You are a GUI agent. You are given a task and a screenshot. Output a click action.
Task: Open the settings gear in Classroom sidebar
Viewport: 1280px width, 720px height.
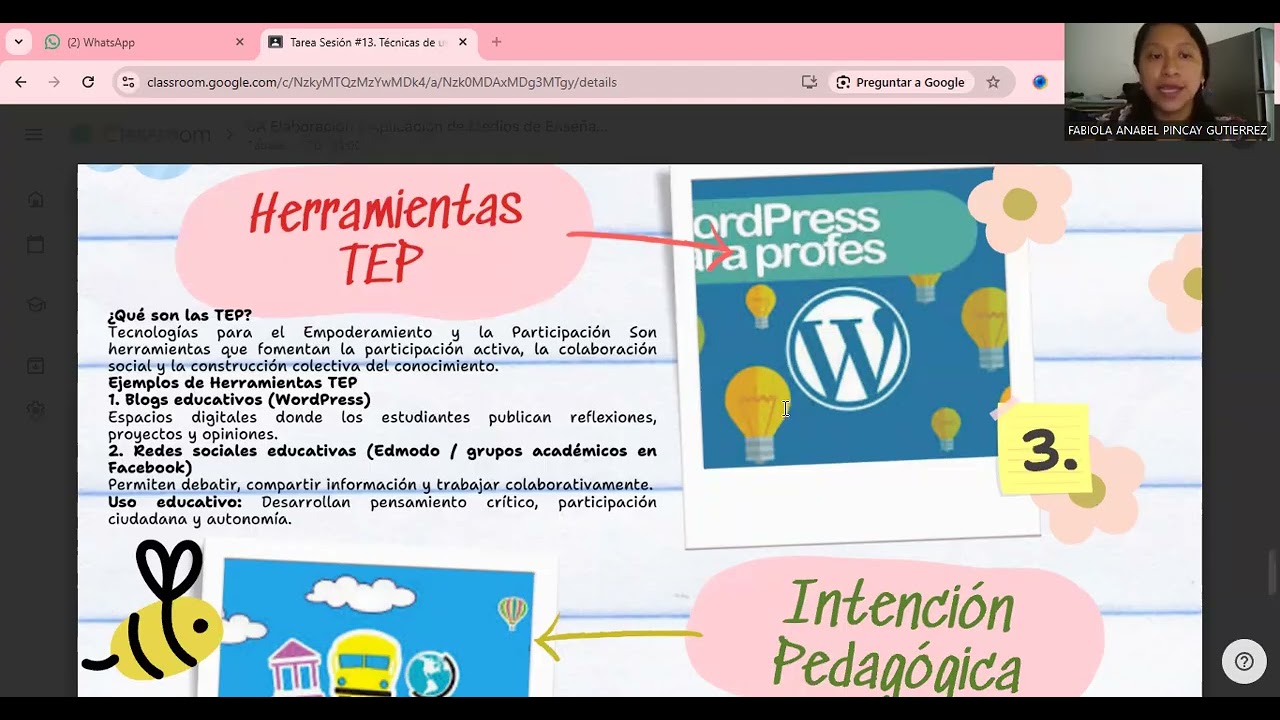point(35,409)
